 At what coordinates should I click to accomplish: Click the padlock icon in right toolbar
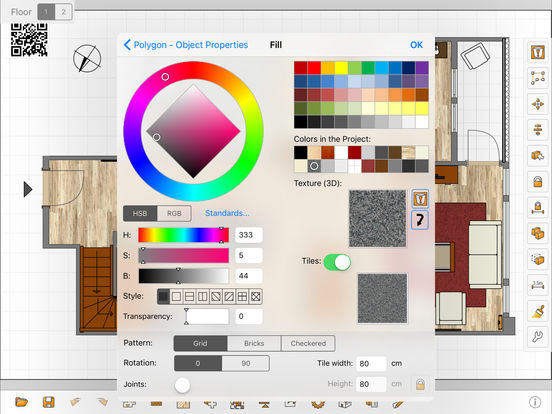(538, 182)
